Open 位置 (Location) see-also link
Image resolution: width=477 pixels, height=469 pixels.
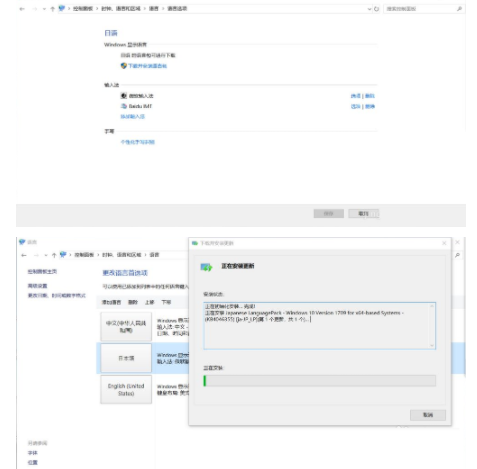click(33, 463)
